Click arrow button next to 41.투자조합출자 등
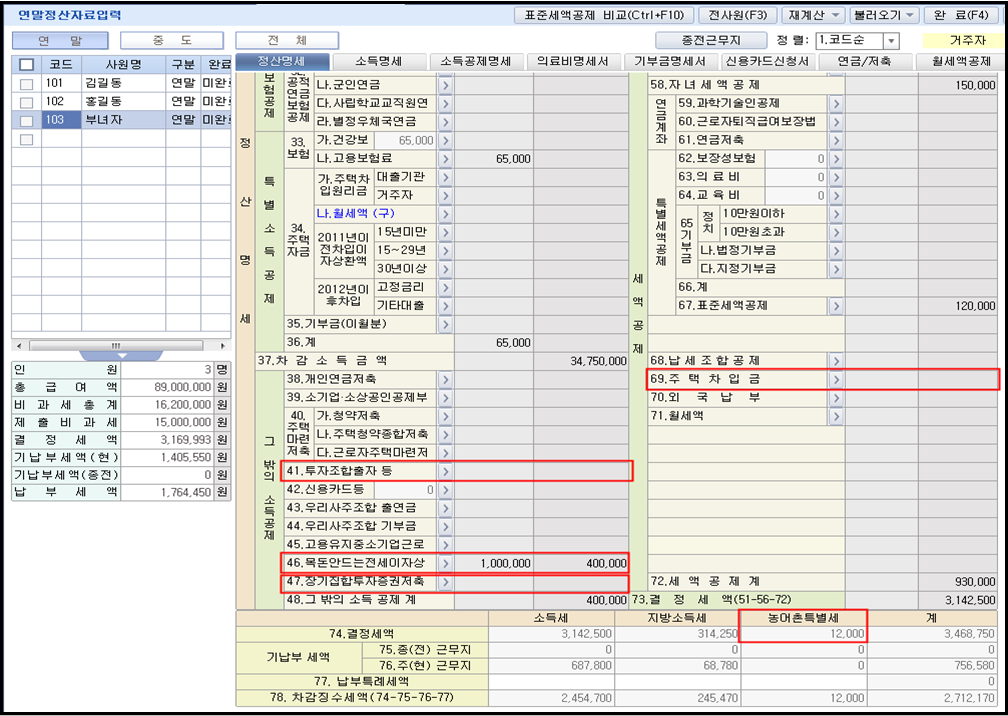Viewport: 1008px width, 716px height. [x=445, y=471]
